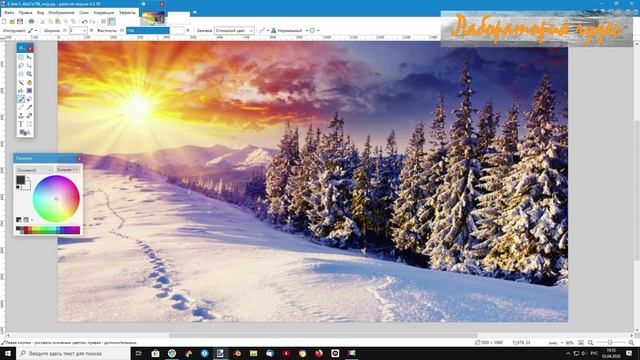Click the Больше >> button in palette
The image size is (640, 360).
[67, 169]
